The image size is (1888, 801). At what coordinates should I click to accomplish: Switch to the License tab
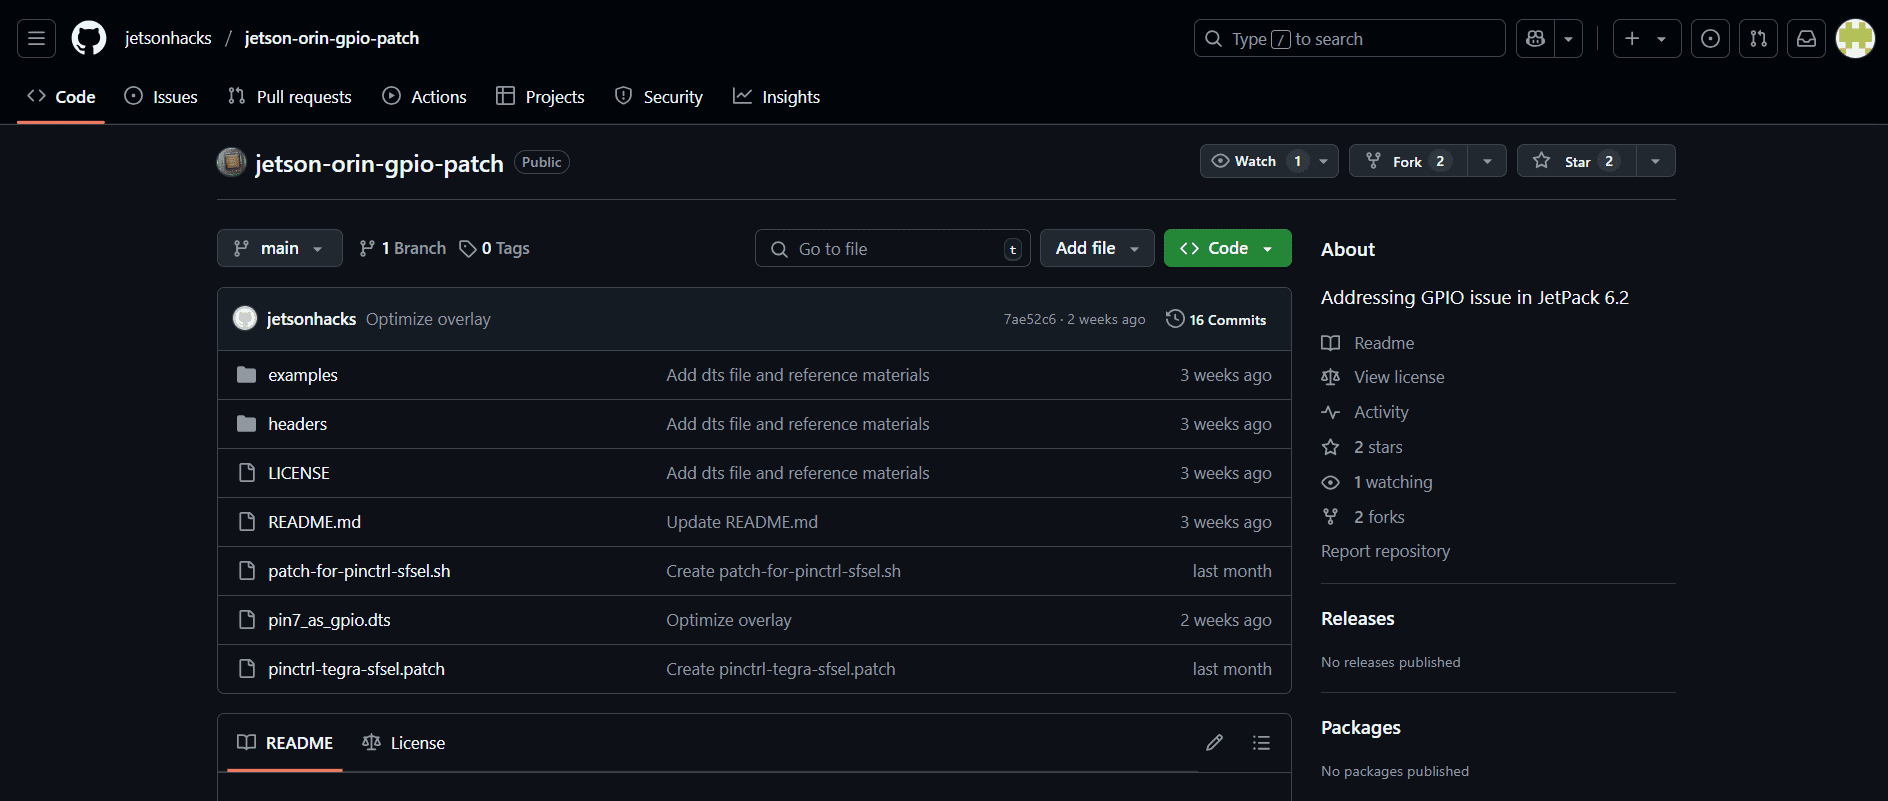(404, 743)
